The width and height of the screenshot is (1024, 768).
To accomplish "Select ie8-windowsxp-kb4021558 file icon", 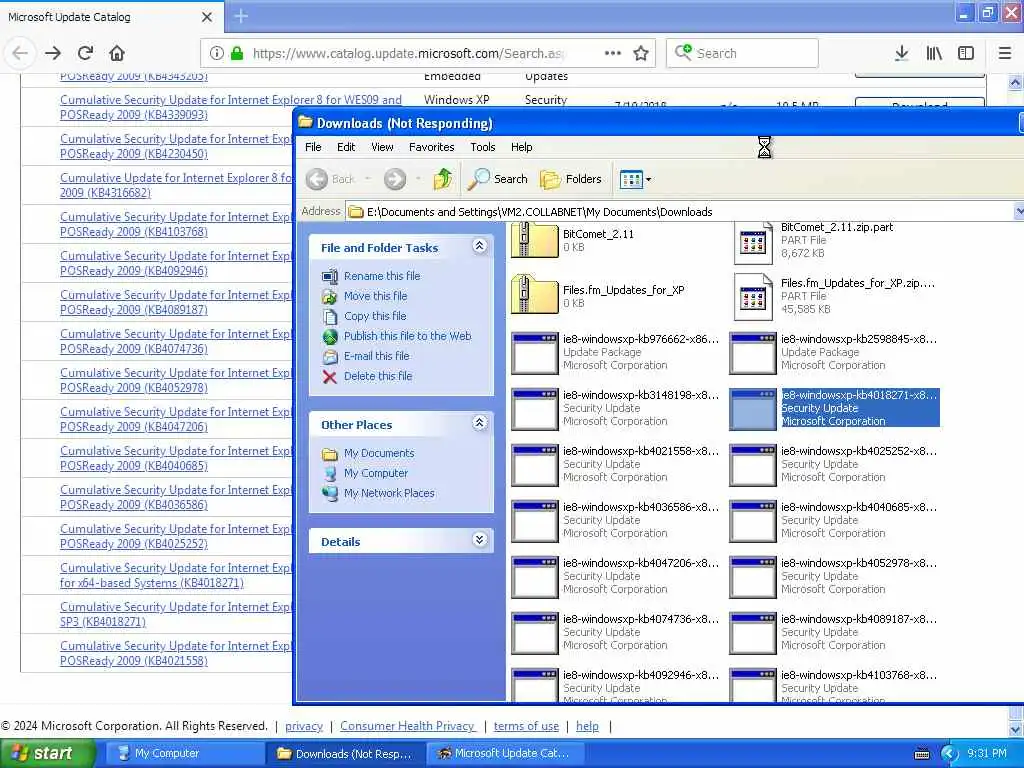I will (534, 464).
